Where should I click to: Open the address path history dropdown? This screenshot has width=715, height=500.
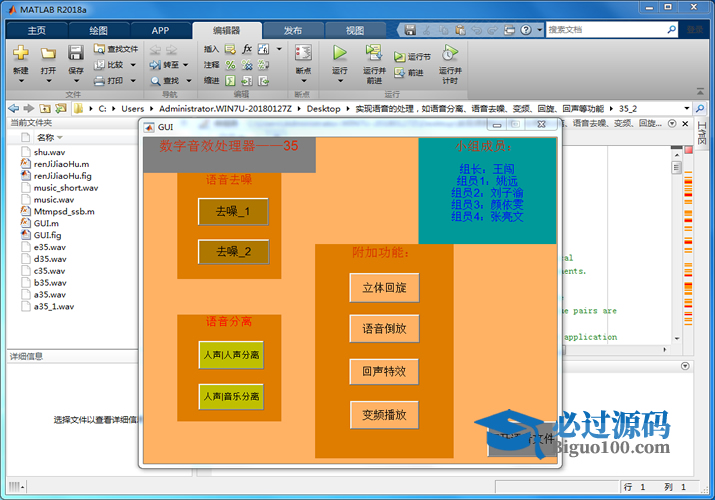tap(687, 108)
